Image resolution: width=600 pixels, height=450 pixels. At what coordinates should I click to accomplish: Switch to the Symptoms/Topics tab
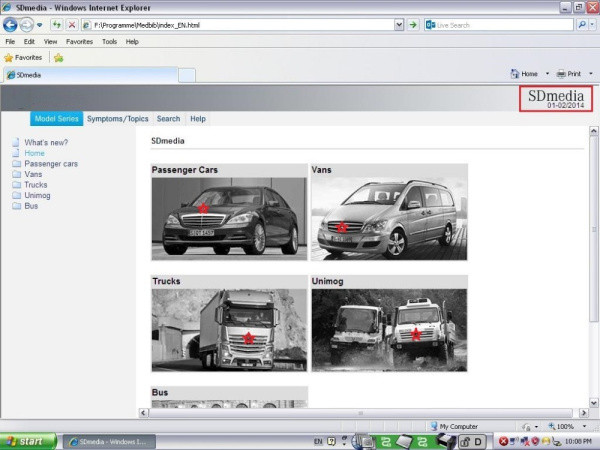(117, 119)
